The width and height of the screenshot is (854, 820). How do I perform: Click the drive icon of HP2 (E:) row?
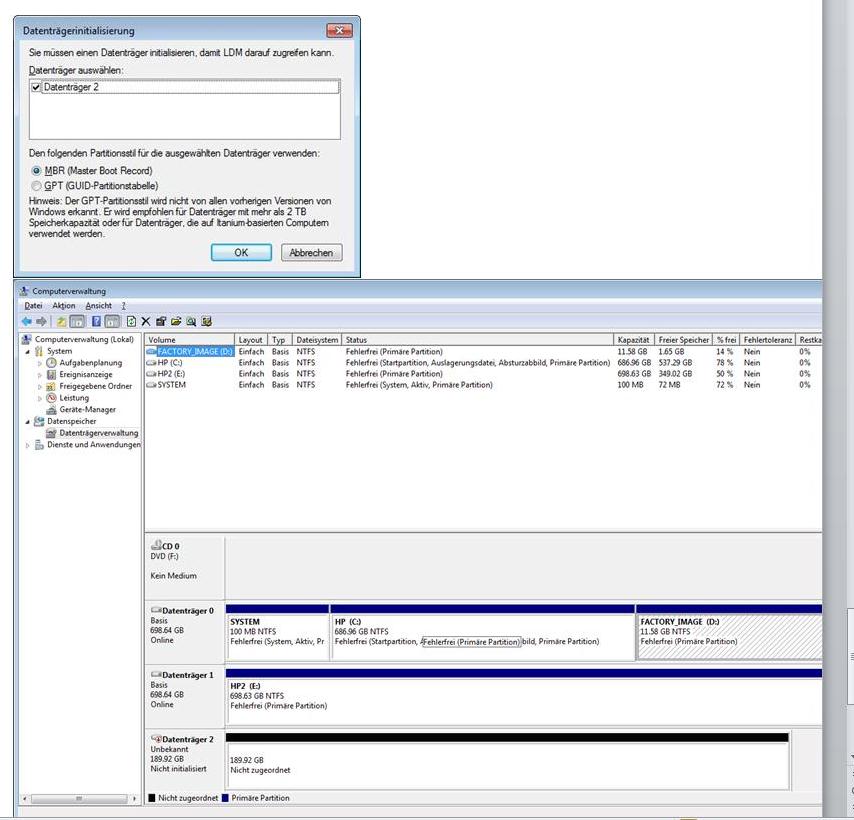click(151, 374)
